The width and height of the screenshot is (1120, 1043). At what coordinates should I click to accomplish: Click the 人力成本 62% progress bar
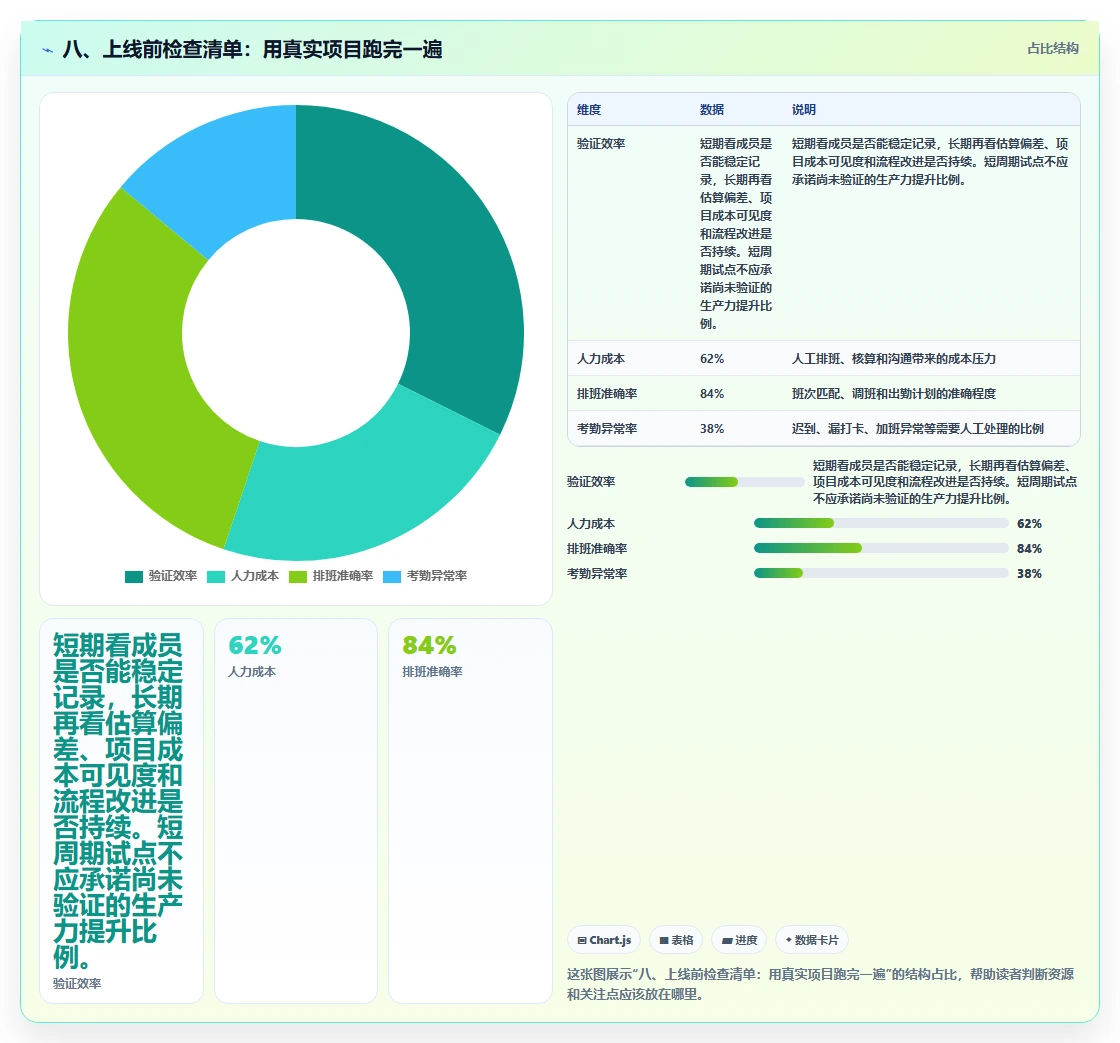pos(881,524)
